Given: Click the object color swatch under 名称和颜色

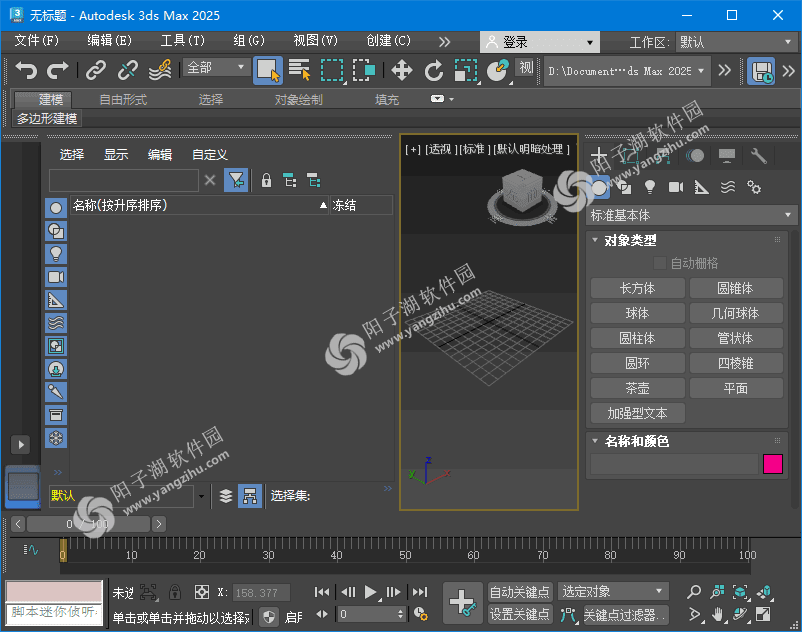Looking at the screenshot, I should click(x=771, y=464).
